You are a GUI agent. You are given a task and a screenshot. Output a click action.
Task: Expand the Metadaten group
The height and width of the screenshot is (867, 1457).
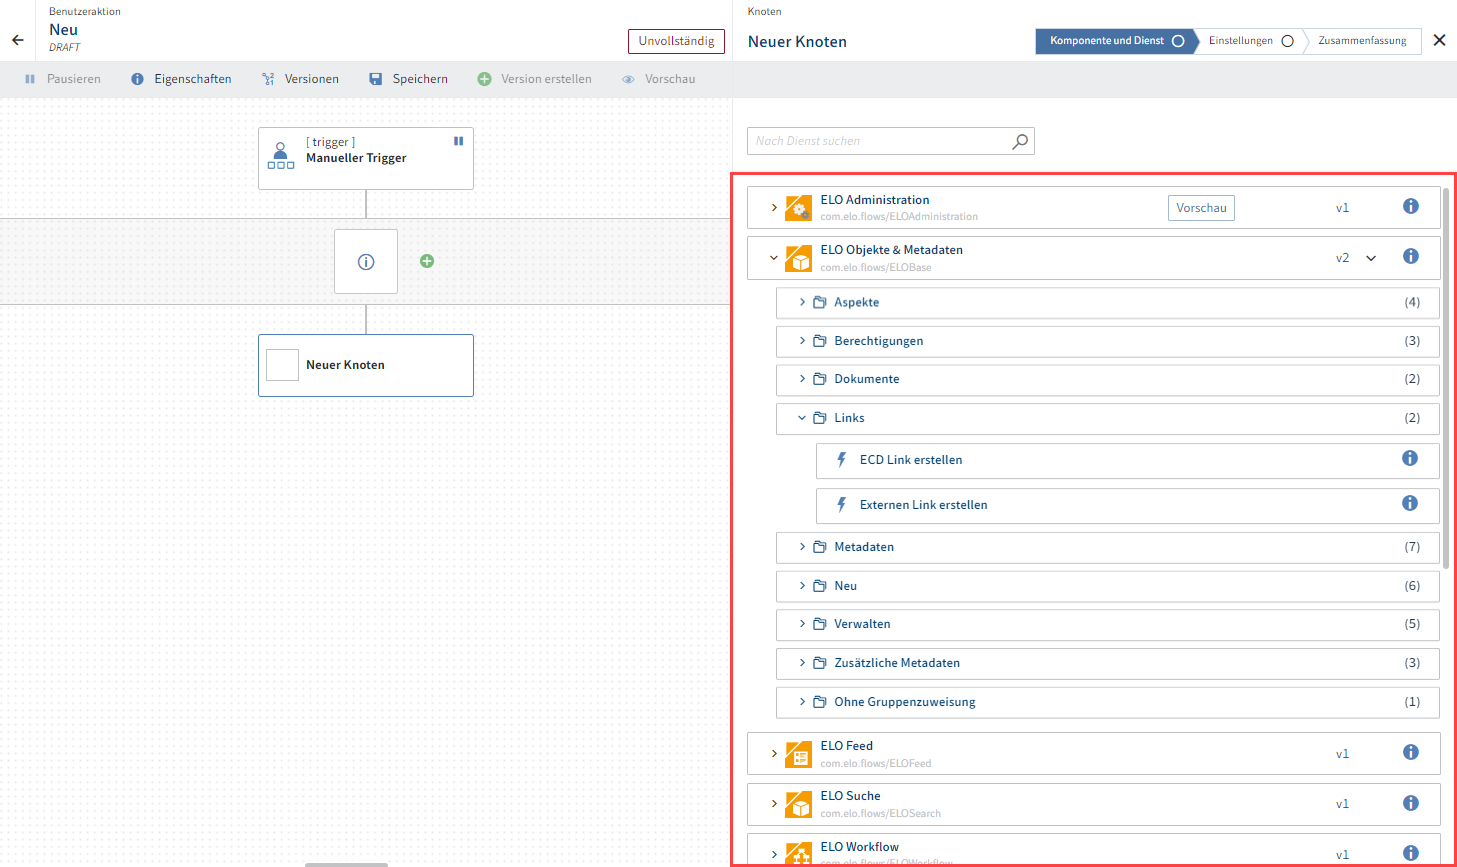802,547
